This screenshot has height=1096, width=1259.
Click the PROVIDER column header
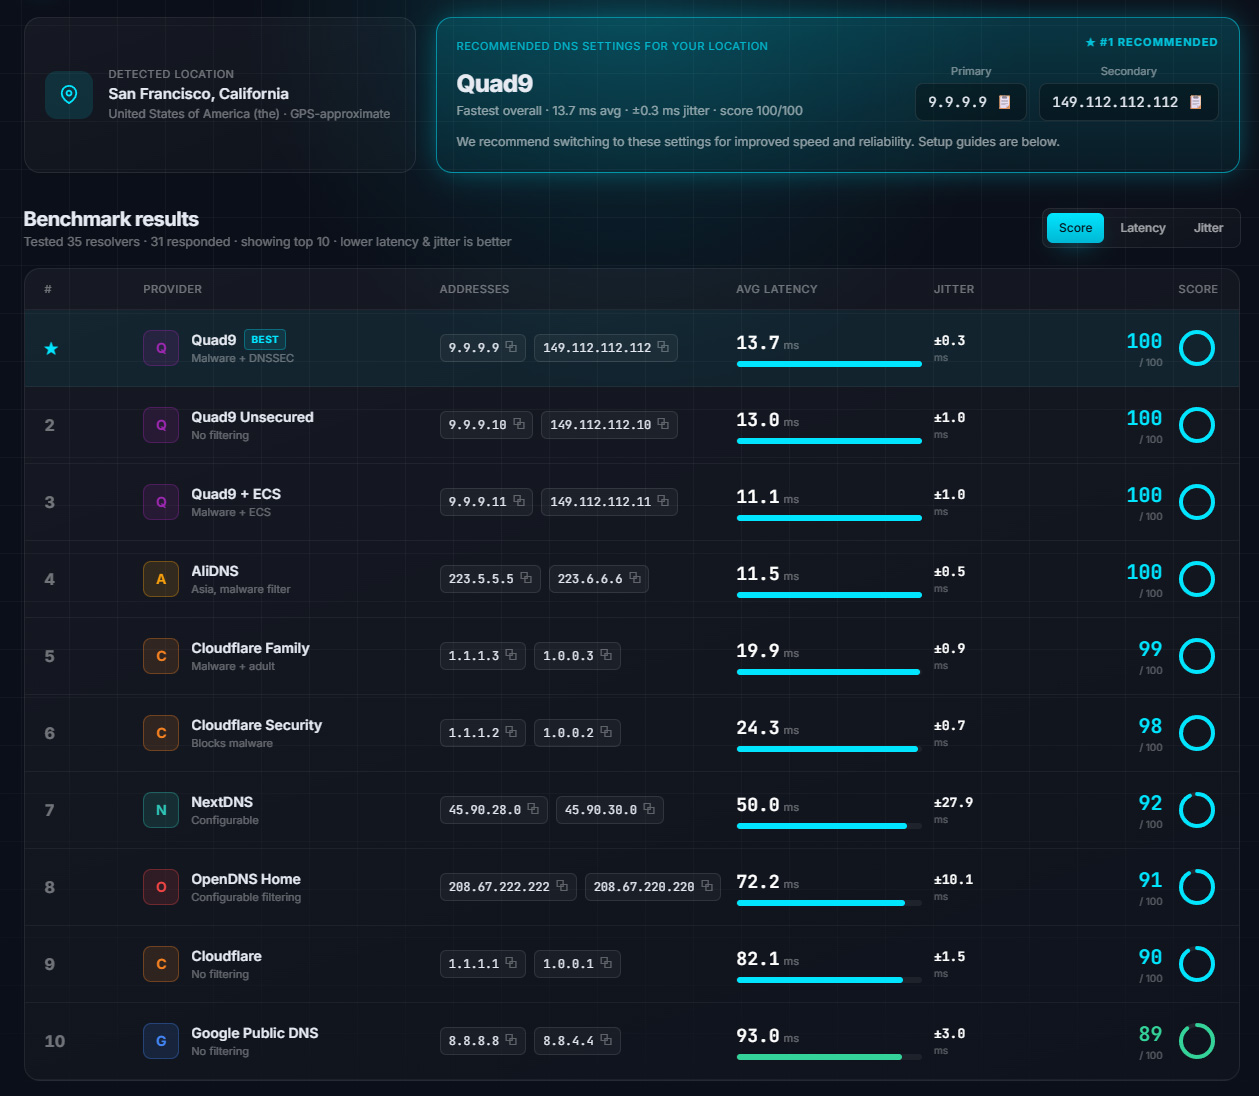point(172,289)
